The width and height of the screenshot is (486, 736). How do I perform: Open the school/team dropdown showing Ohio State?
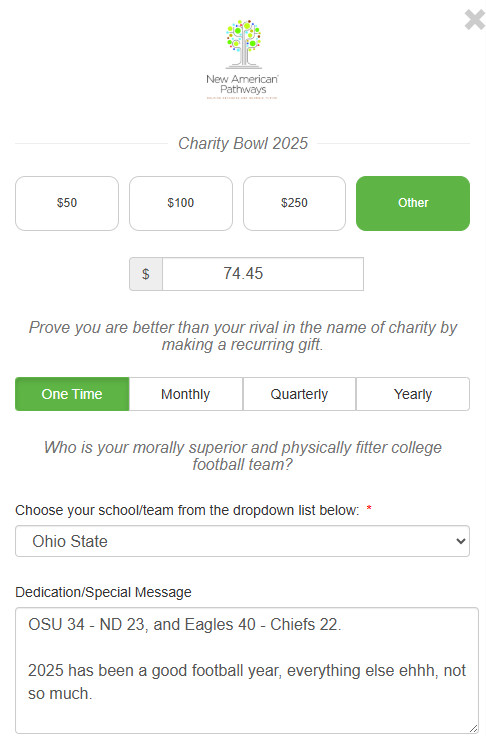[242, 541]
